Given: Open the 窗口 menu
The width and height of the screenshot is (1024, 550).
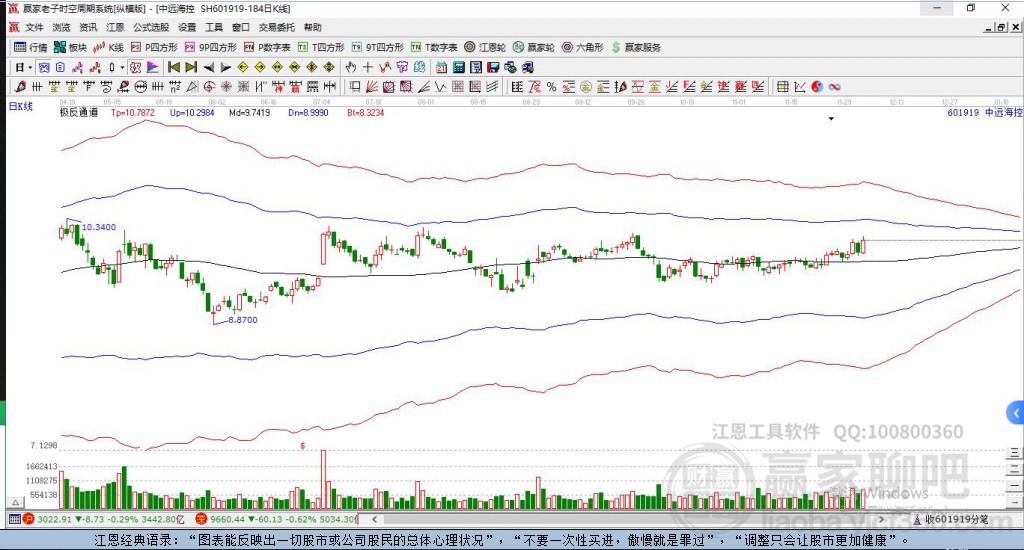Looking at the screenshot, I should point(241,27).
